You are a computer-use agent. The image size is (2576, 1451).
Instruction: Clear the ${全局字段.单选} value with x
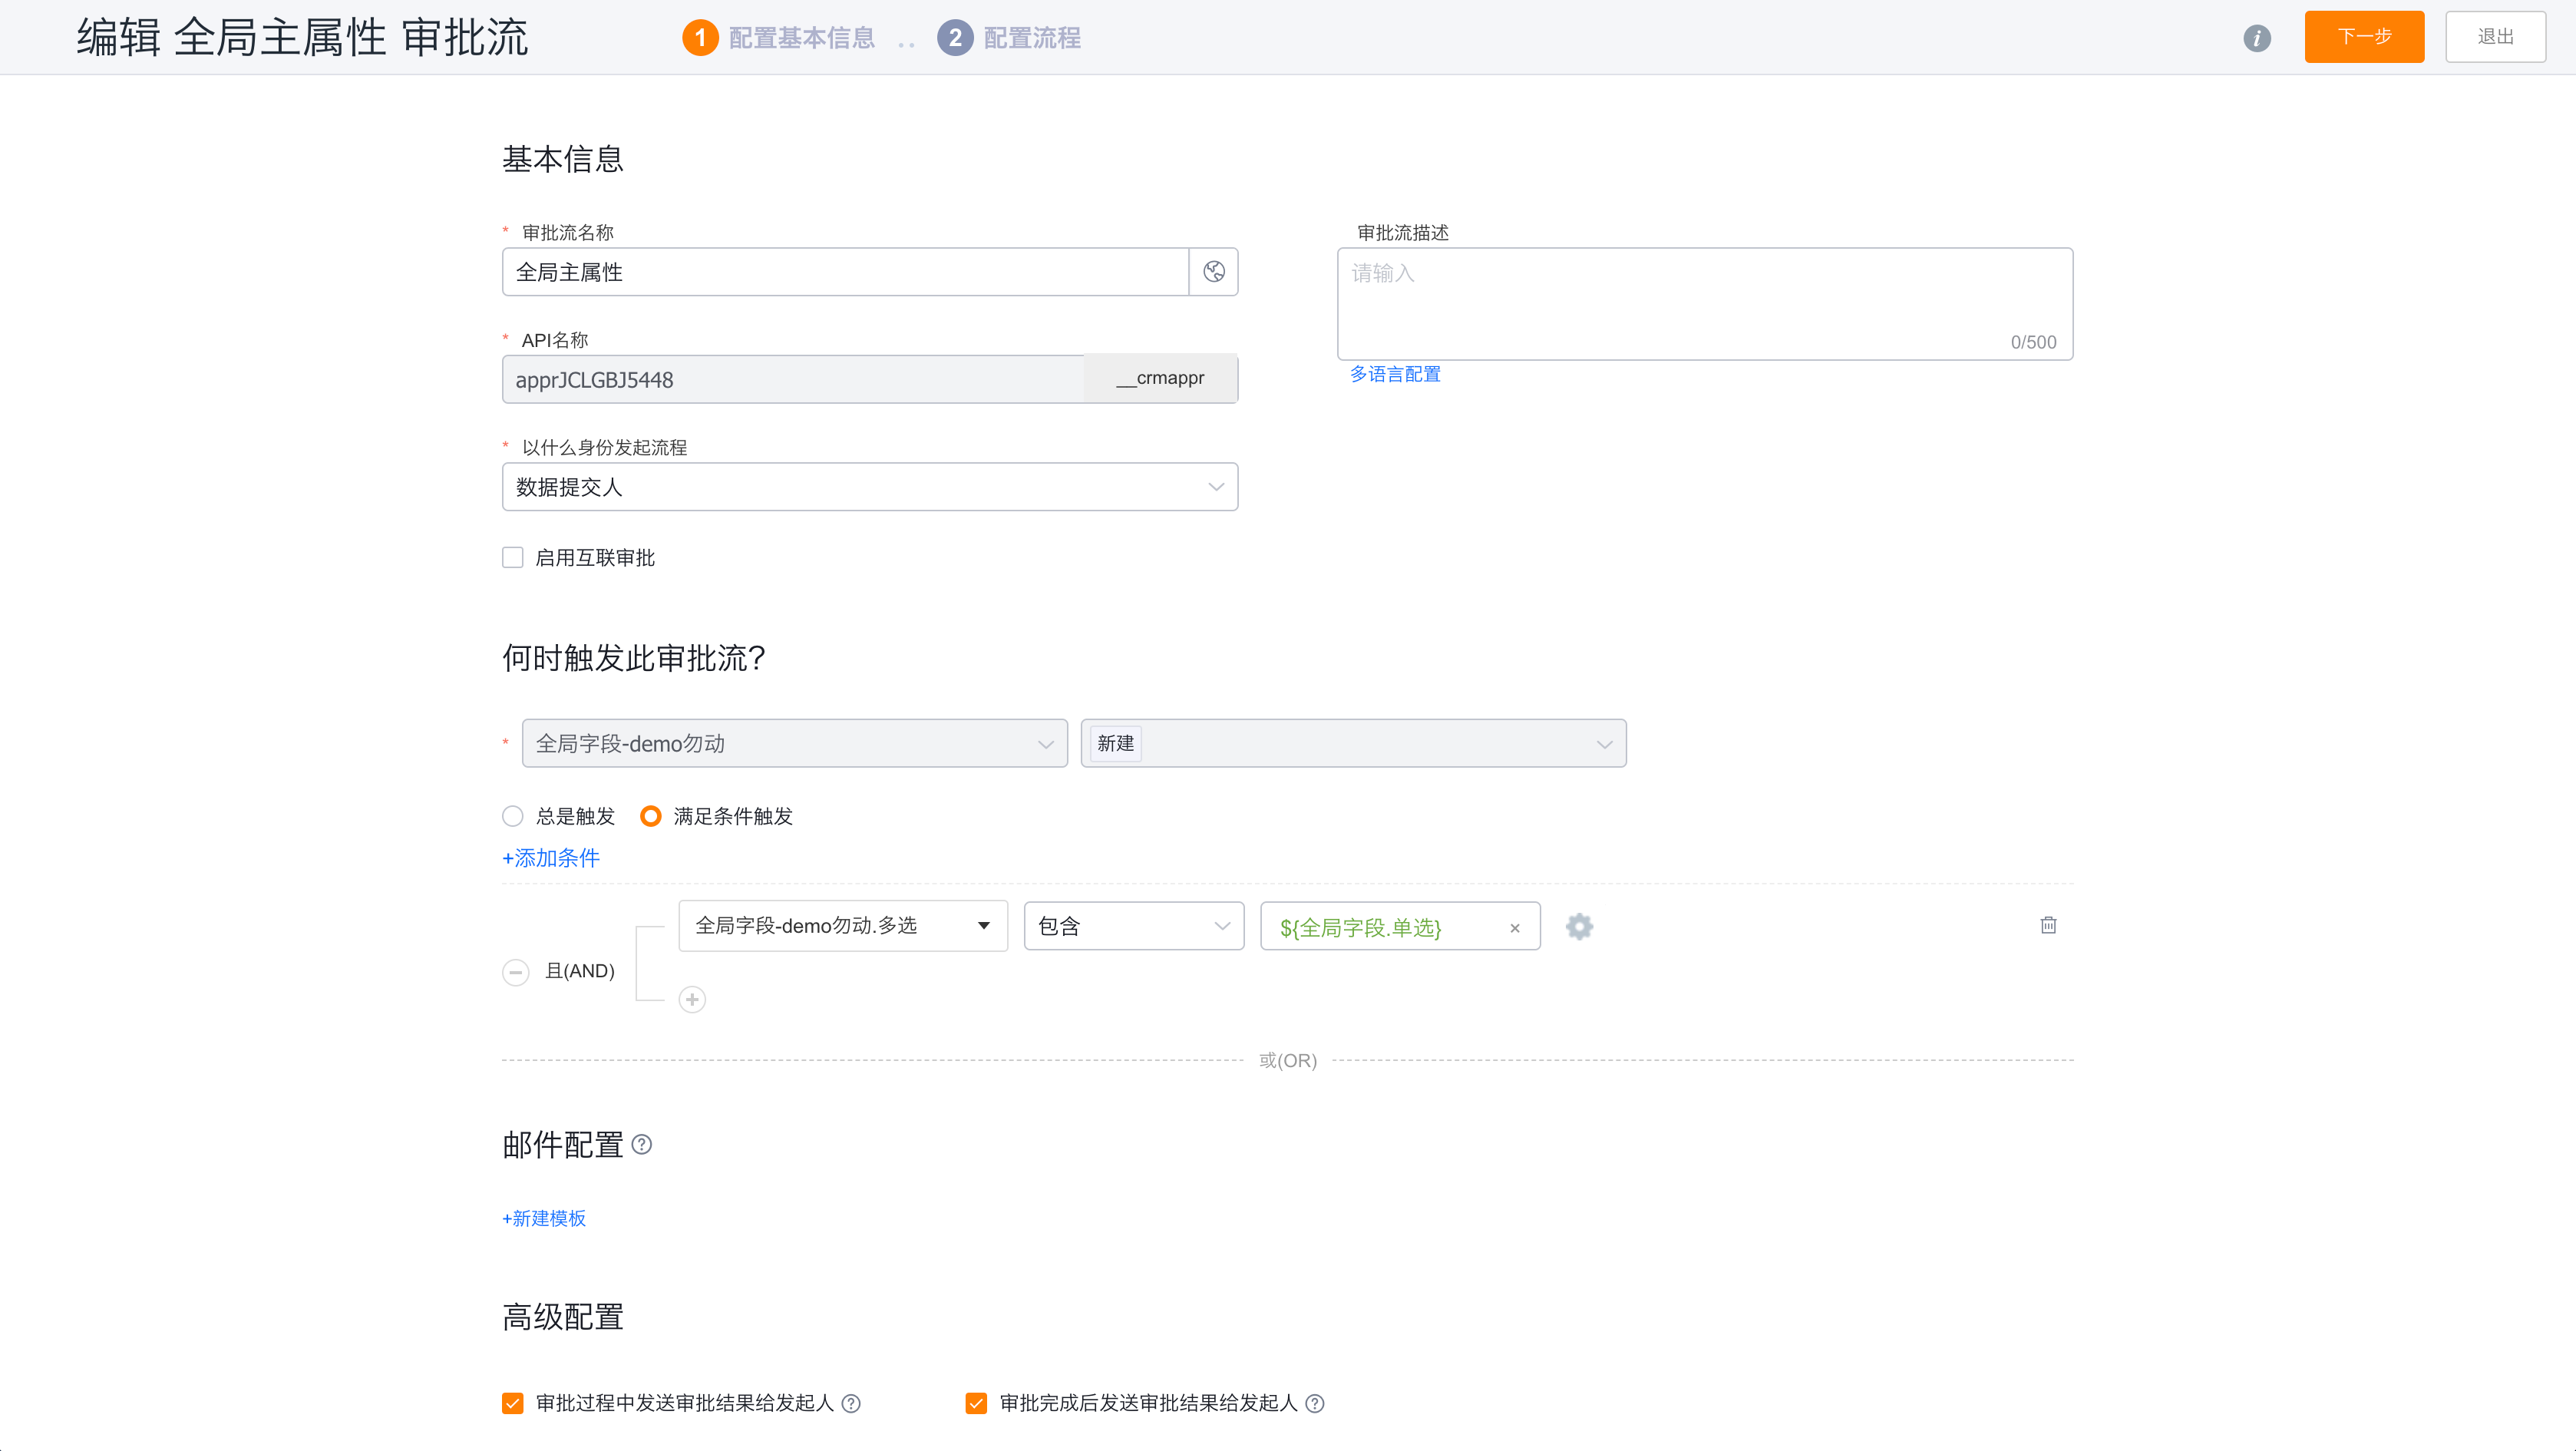1514,928
